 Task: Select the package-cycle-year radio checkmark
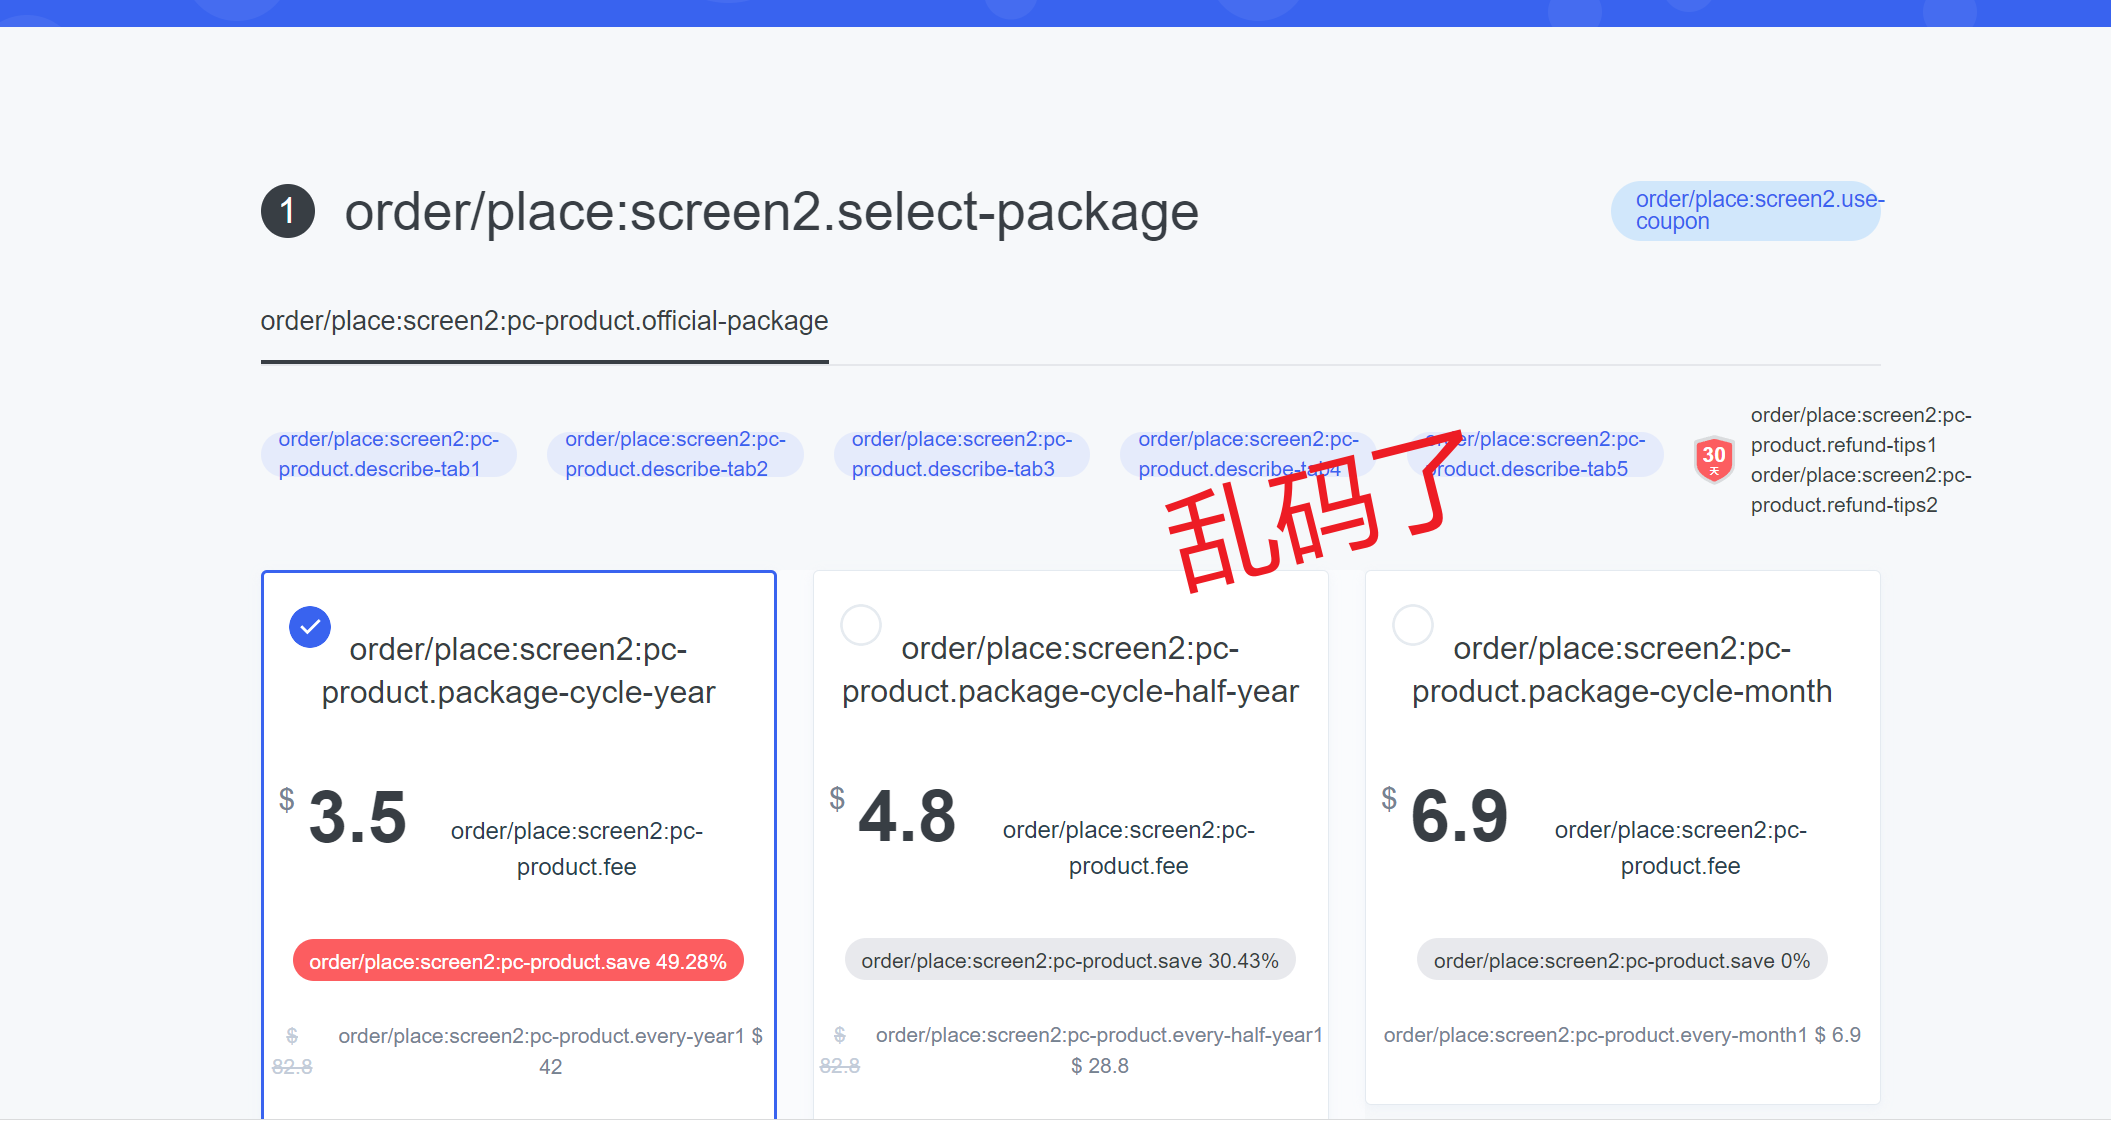point(310,627)
